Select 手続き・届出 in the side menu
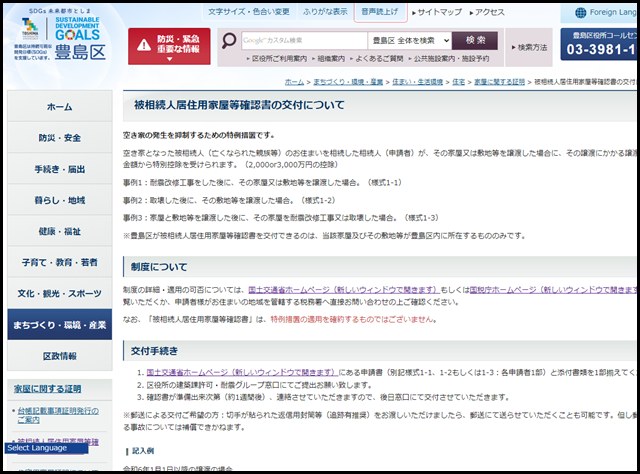Viewport: 640px width, 474px height. point(60,169)
